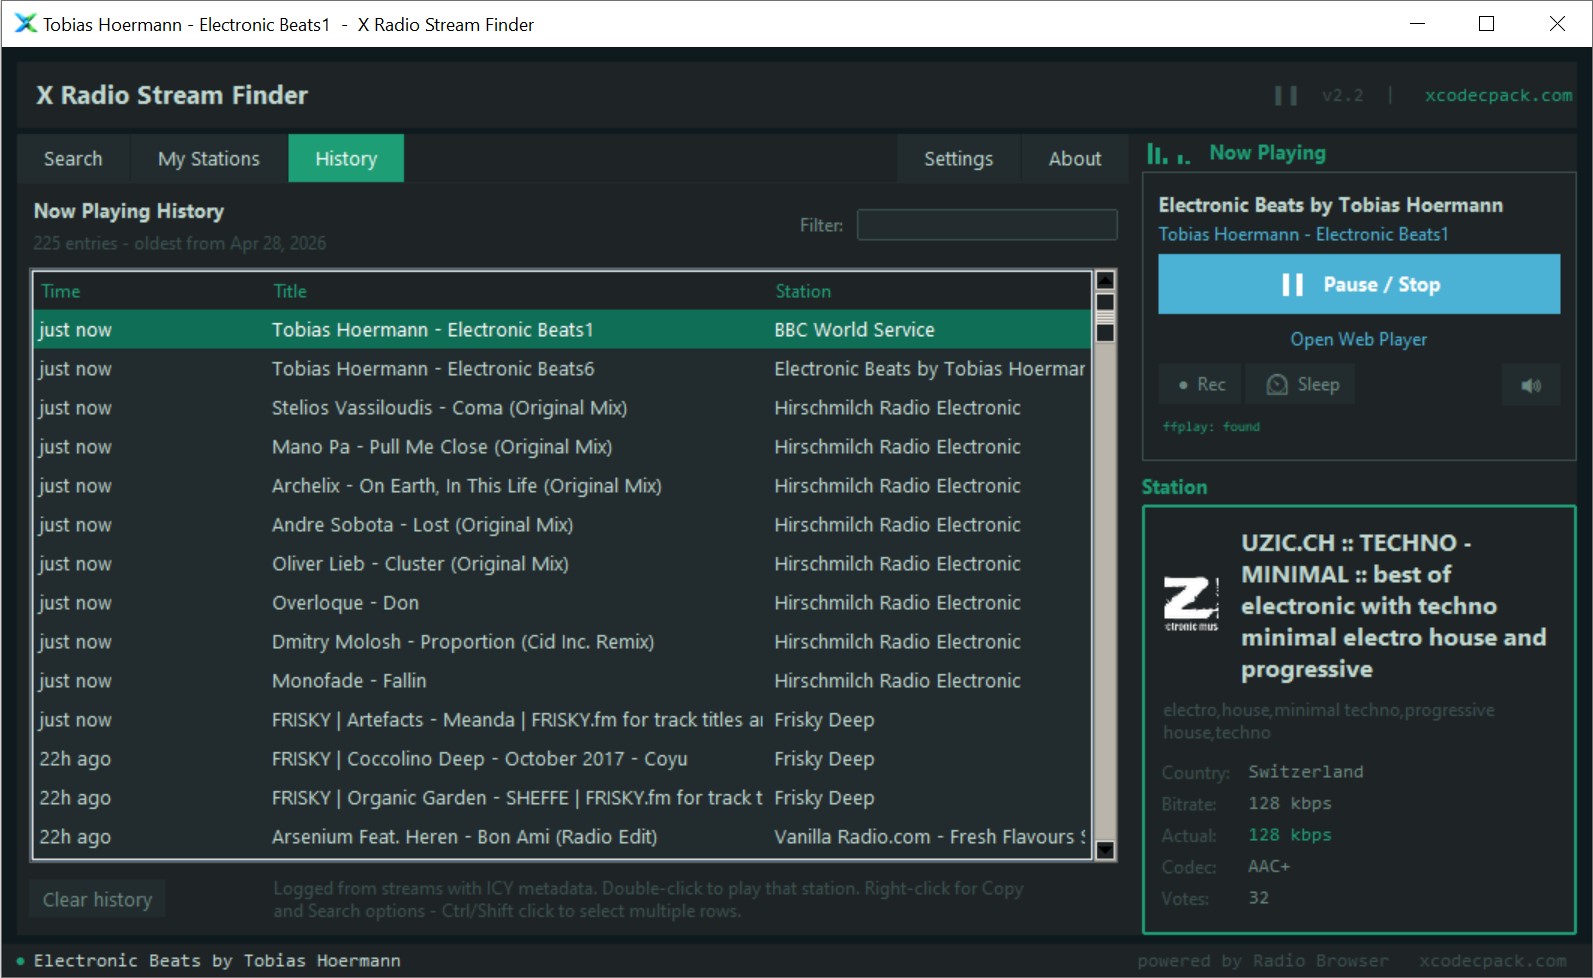
Task: Select Dmitry Molosh - Proportion row
Action: point(563,641)
